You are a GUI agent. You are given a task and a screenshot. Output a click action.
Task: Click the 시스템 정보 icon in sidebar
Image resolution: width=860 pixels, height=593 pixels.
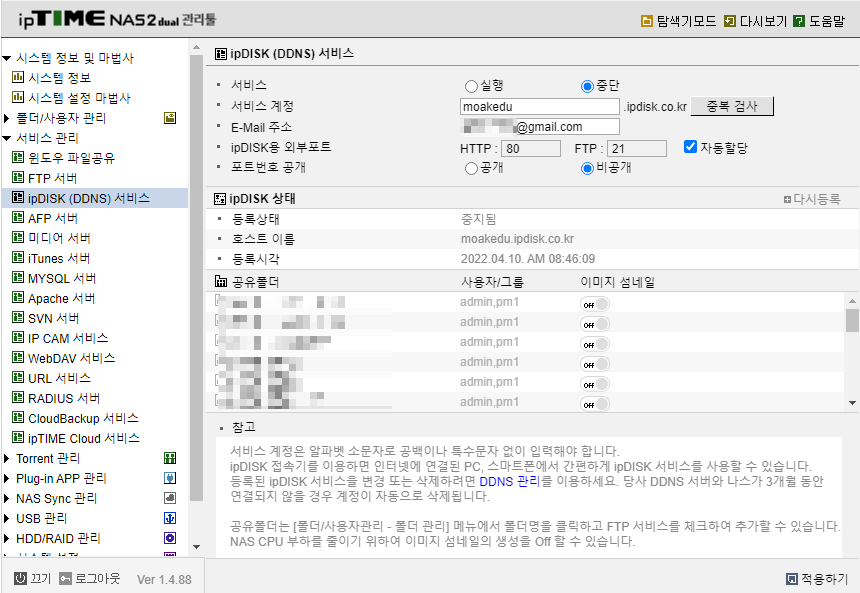tap(18, 77)
